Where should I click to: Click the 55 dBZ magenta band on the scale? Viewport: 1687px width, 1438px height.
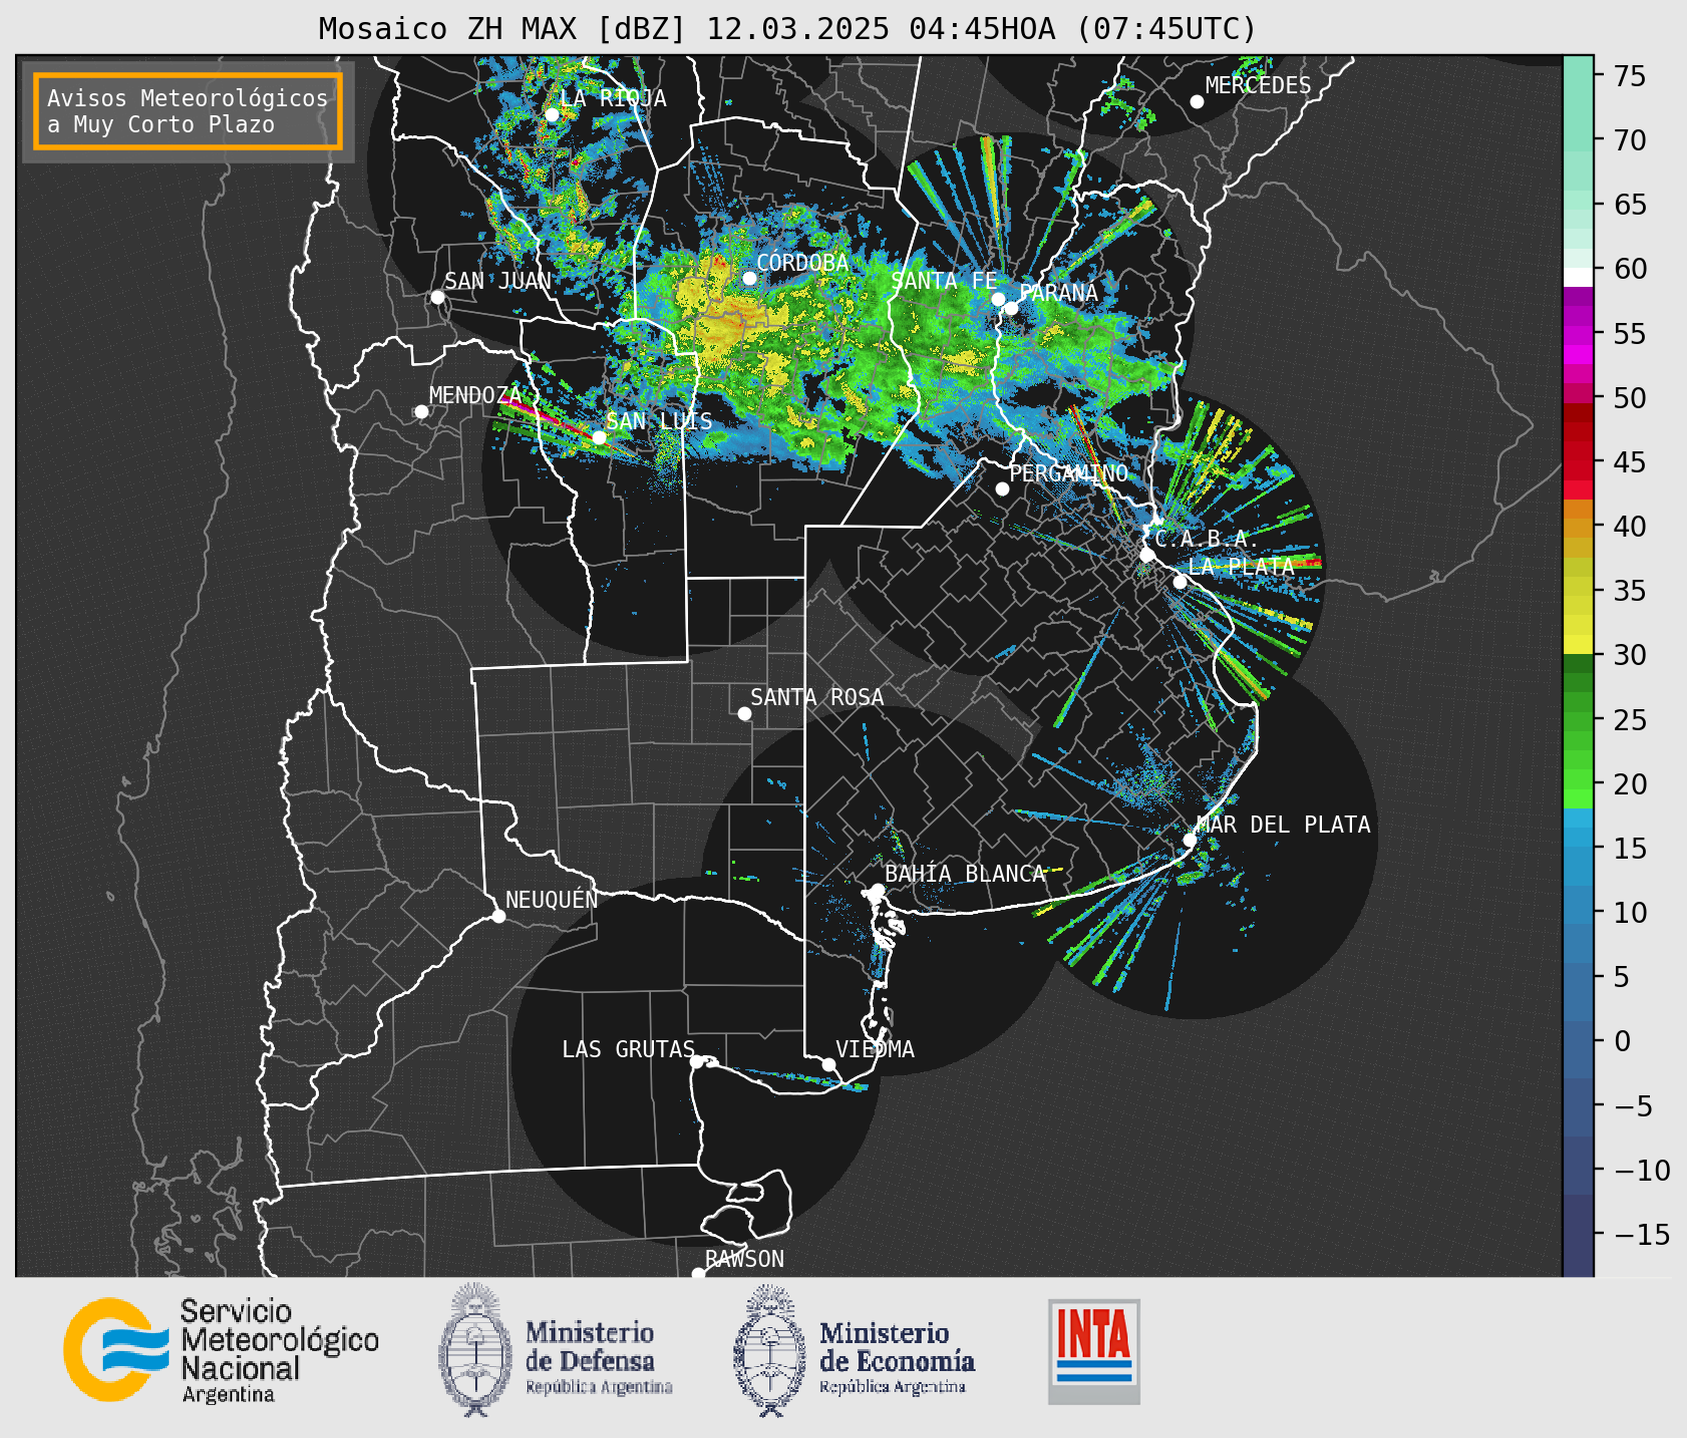(1578, 334)
